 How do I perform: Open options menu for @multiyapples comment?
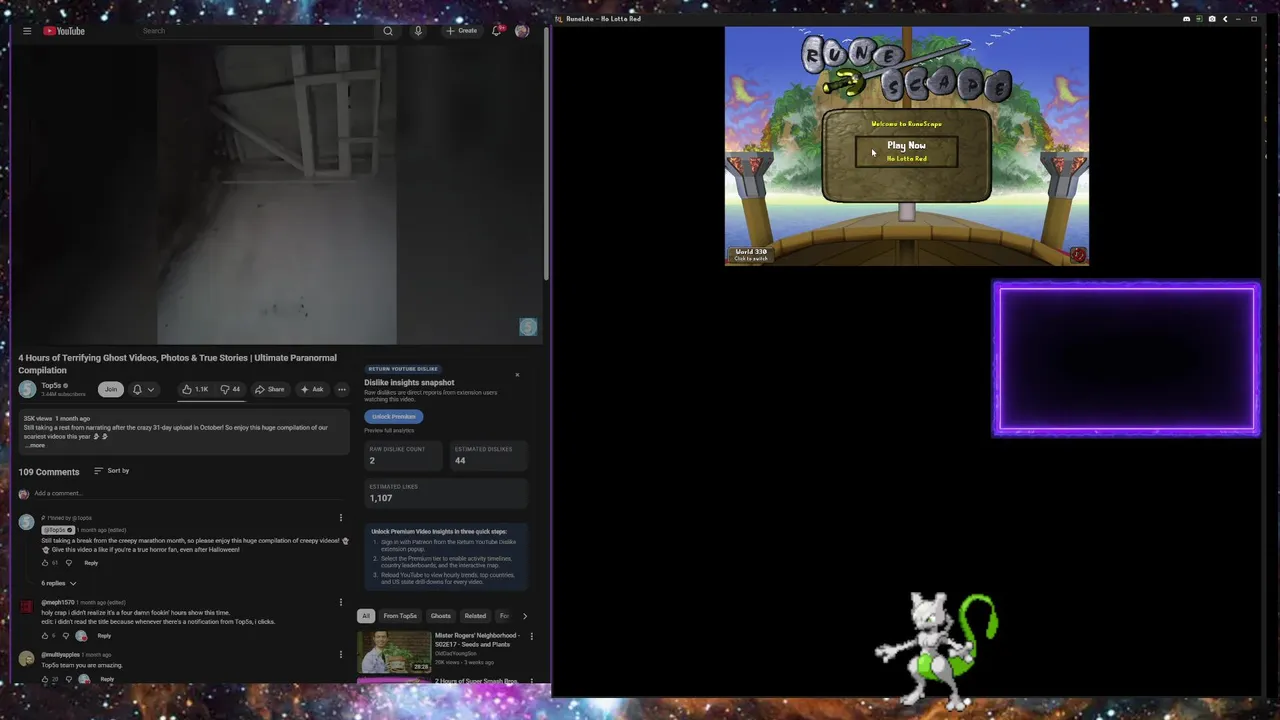click(x=341, y=654)
